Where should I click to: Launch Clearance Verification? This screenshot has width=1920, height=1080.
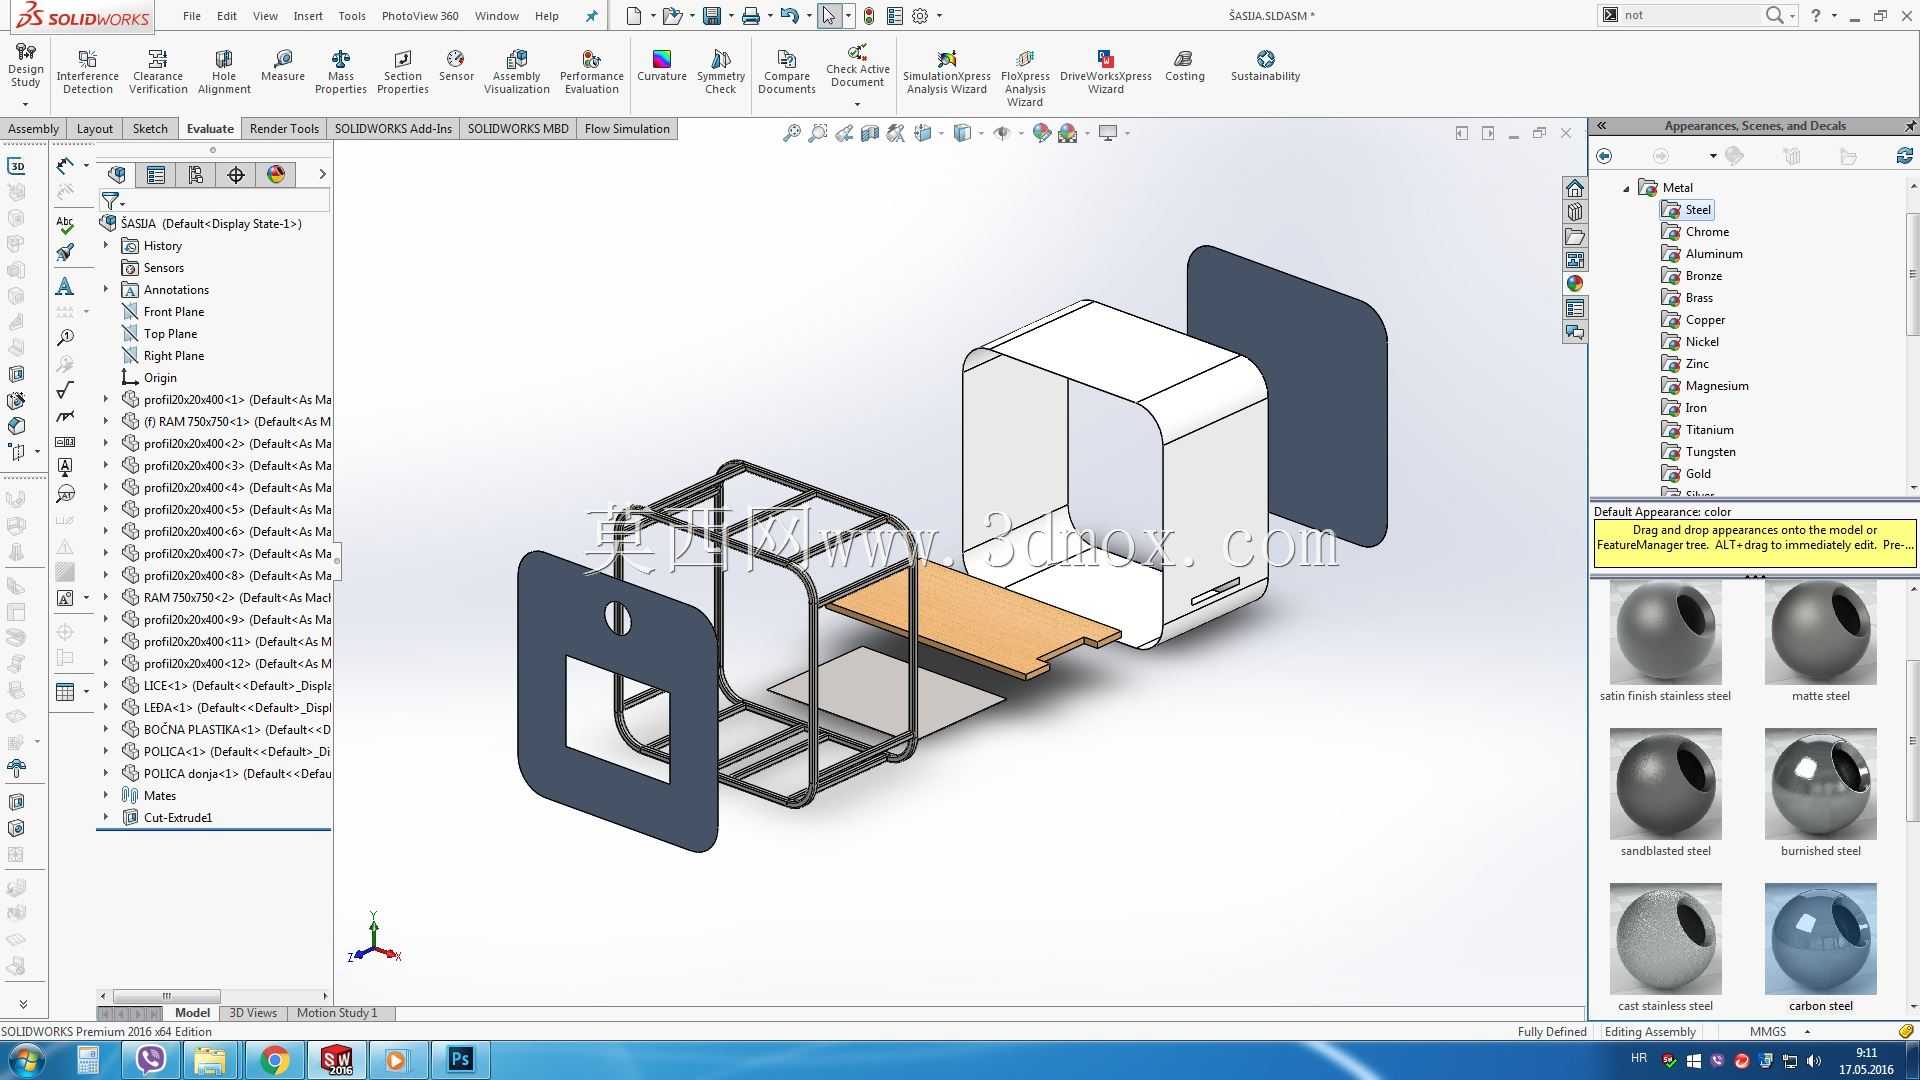tap(158, 71)
